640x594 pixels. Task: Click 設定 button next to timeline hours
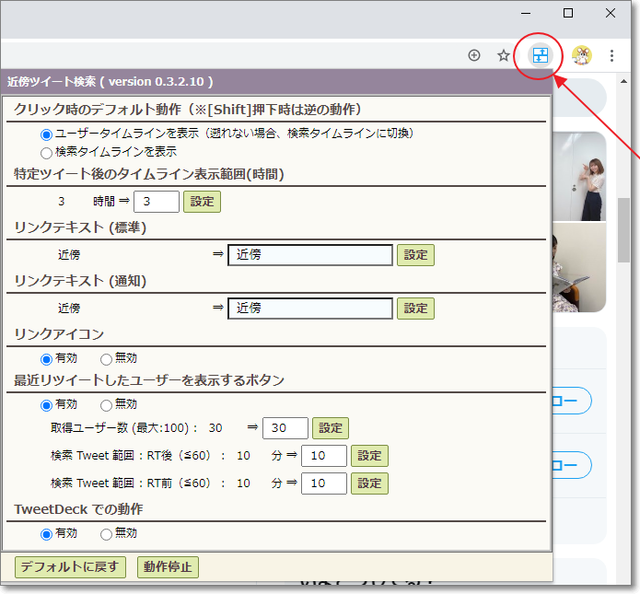click(x=202, y=201)
